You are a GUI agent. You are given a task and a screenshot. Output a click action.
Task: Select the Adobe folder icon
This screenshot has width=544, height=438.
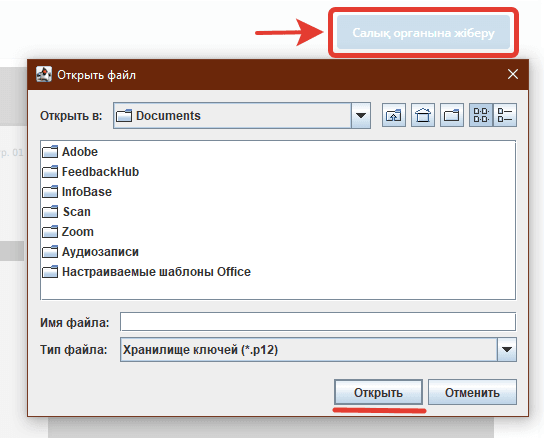(50, 152)
